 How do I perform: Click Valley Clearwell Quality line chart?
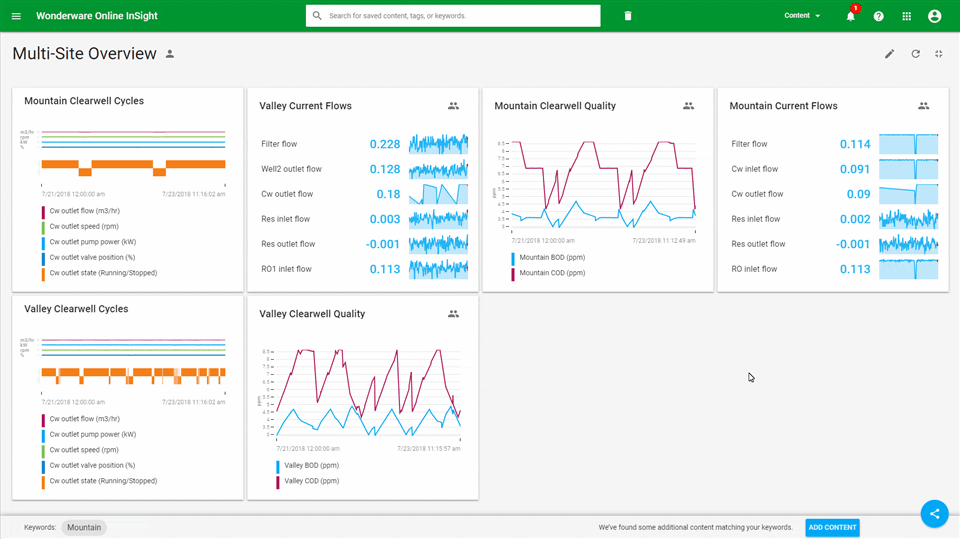(x=369, y=393)
